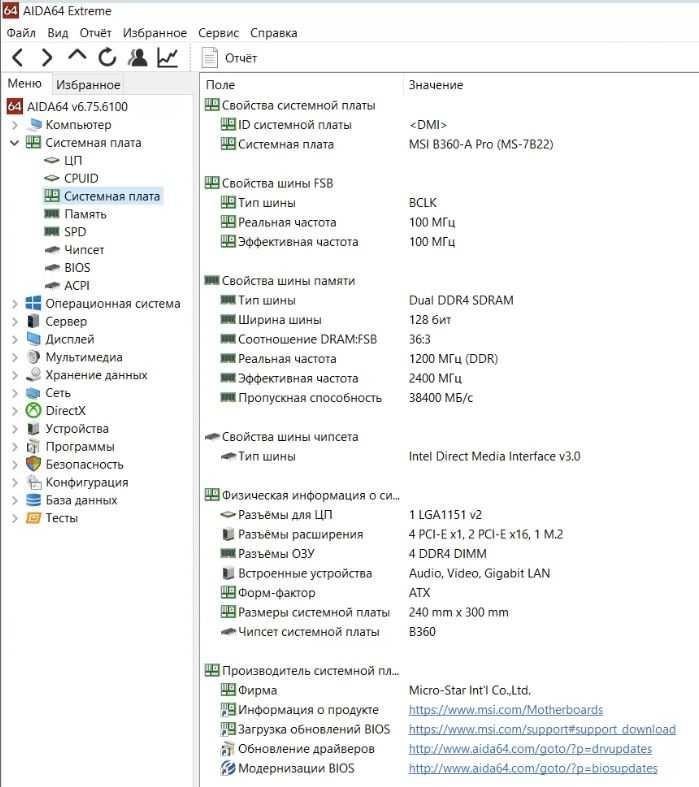Open the Избранное menu in menu bar

tap(155, 33)
